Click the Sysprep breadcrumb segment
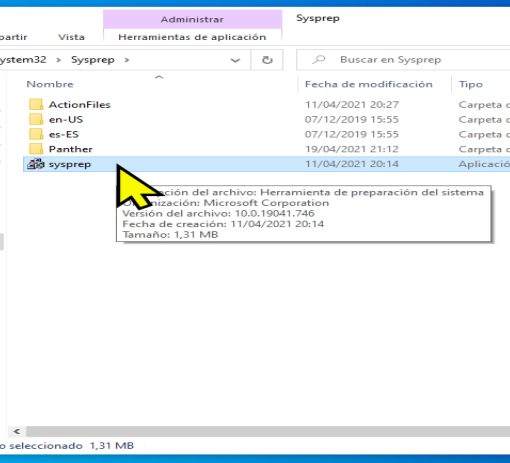 (x=93, y=60)
